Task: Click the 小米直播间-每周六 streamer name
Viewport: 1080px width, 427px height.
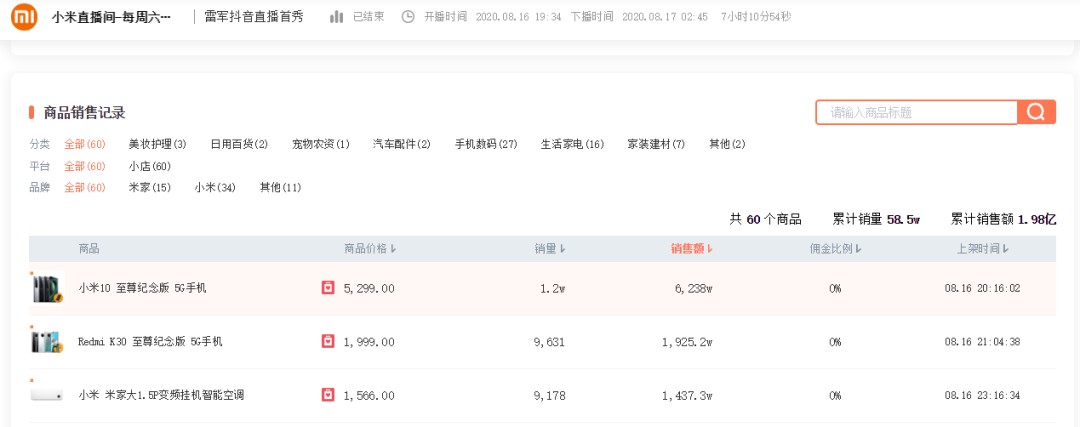Action: coord(112,17)
